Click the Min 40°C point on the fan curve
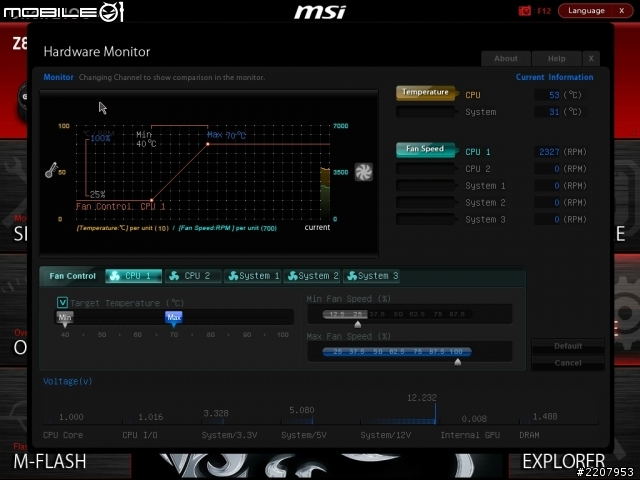640x480 pixels. point(151,200)
